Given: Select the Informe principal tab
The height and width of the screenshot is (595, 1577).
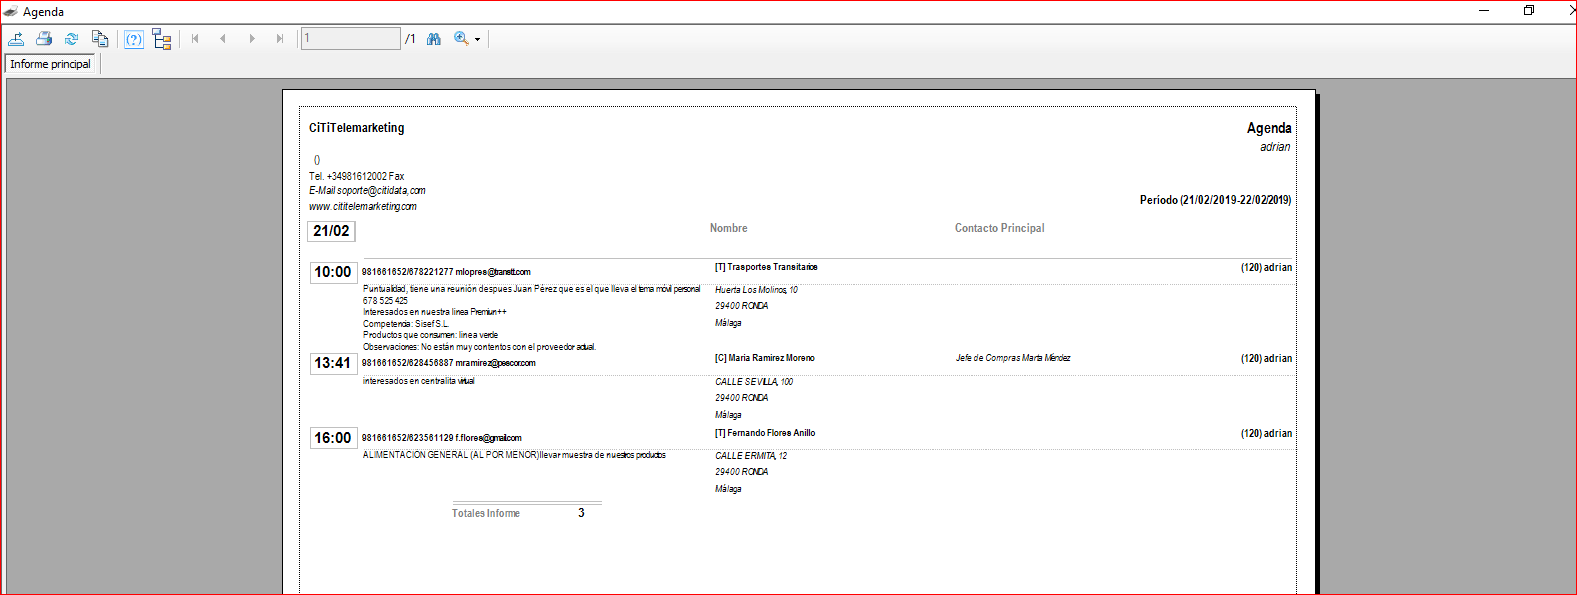Looking at the screenshot, I should pos(50,64).
